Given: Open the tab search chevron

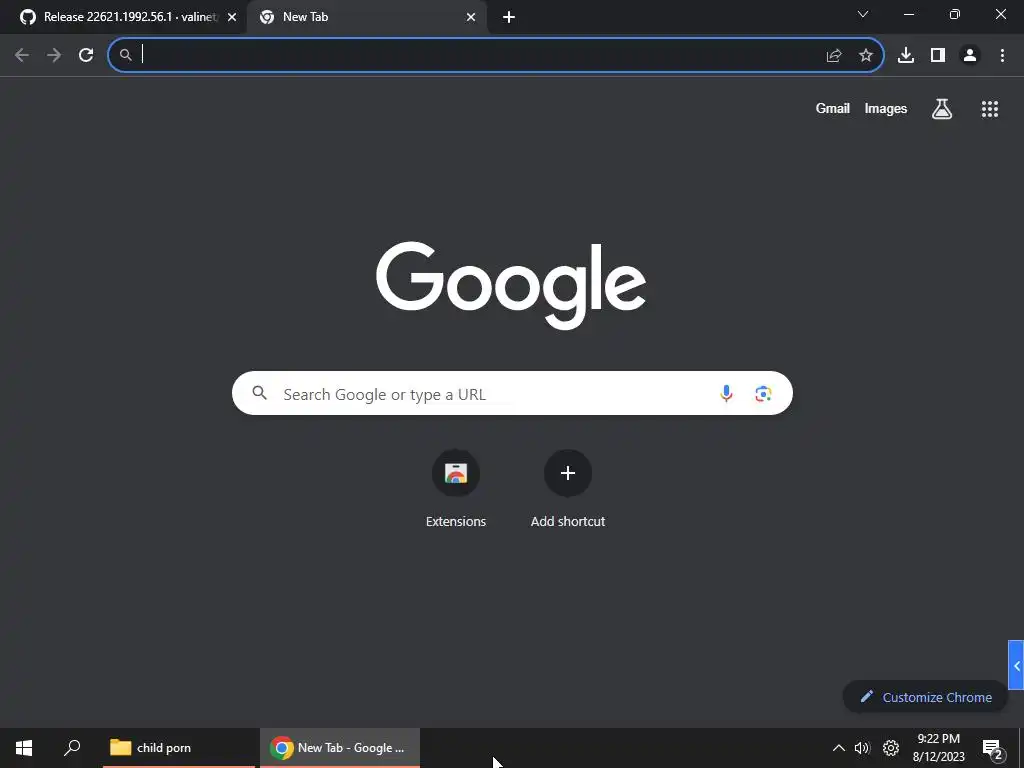Looking at the screenshot, I should 863,14.
